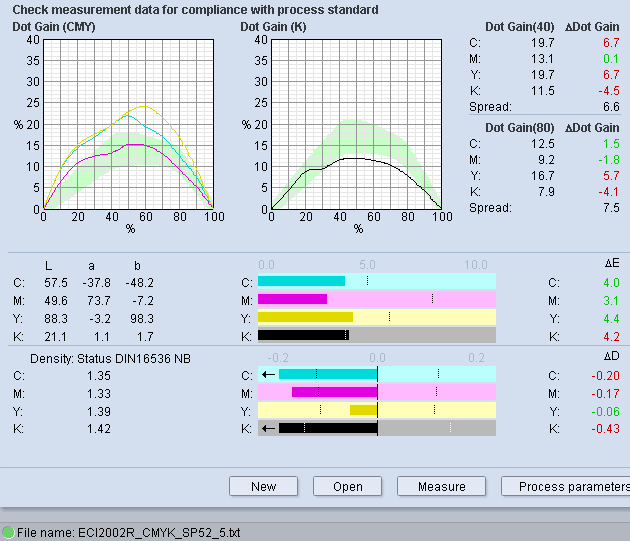
Task: Click ΔE value 4.2 for black
Action: pyautogui.click(x=611, y=336)
